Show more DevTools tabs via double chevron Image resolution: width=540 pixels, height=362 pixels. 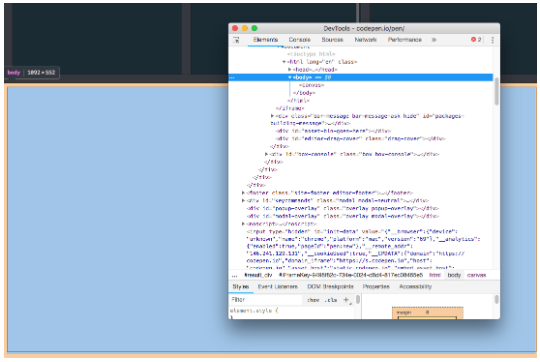(x=434, y=40)
